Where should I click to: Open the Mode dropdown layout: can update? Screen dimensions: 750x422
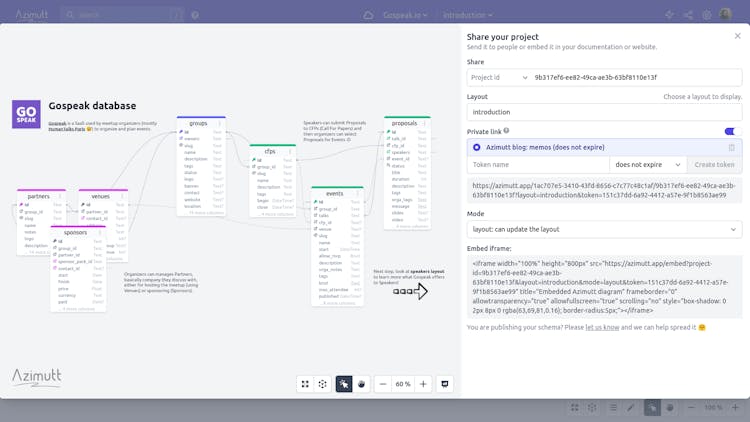pyautogui.click(x=604, y=230)
